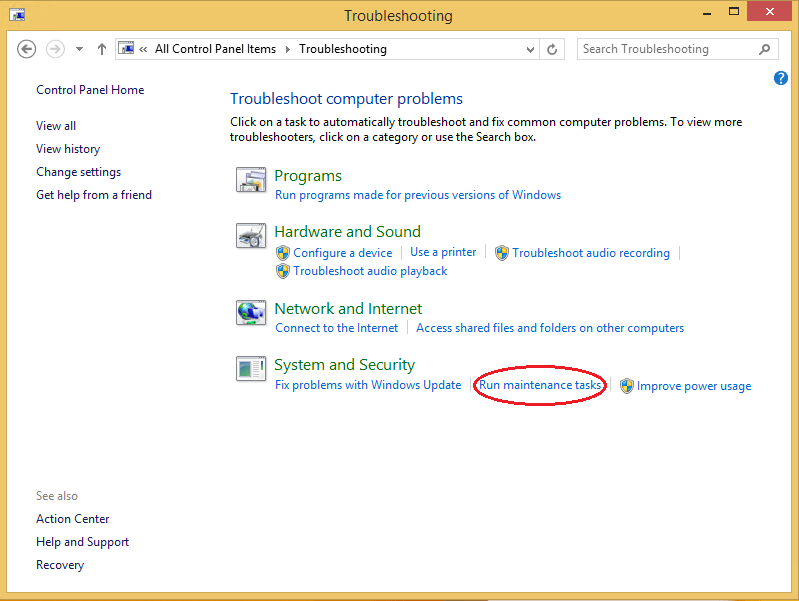
Task: Go to Control Panel Home
Action: pos(90,90)
